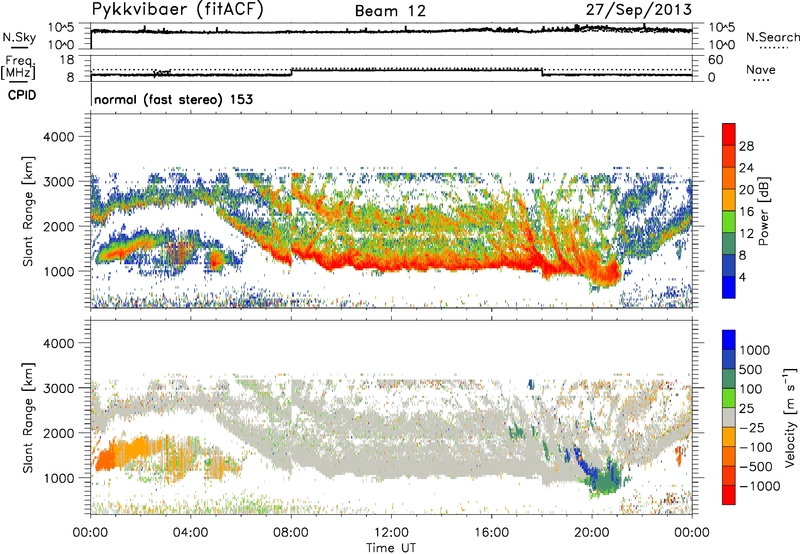The image size is (800, 554).
Task: Click the 'N.Sky' legend label
Action: (19, 38)
